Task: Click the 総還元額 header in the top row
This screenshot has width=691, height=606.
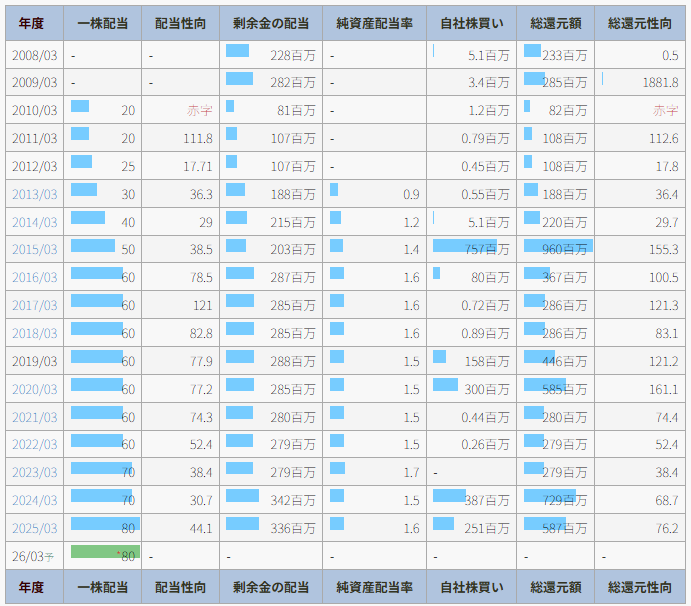Action: pos(555,24)
